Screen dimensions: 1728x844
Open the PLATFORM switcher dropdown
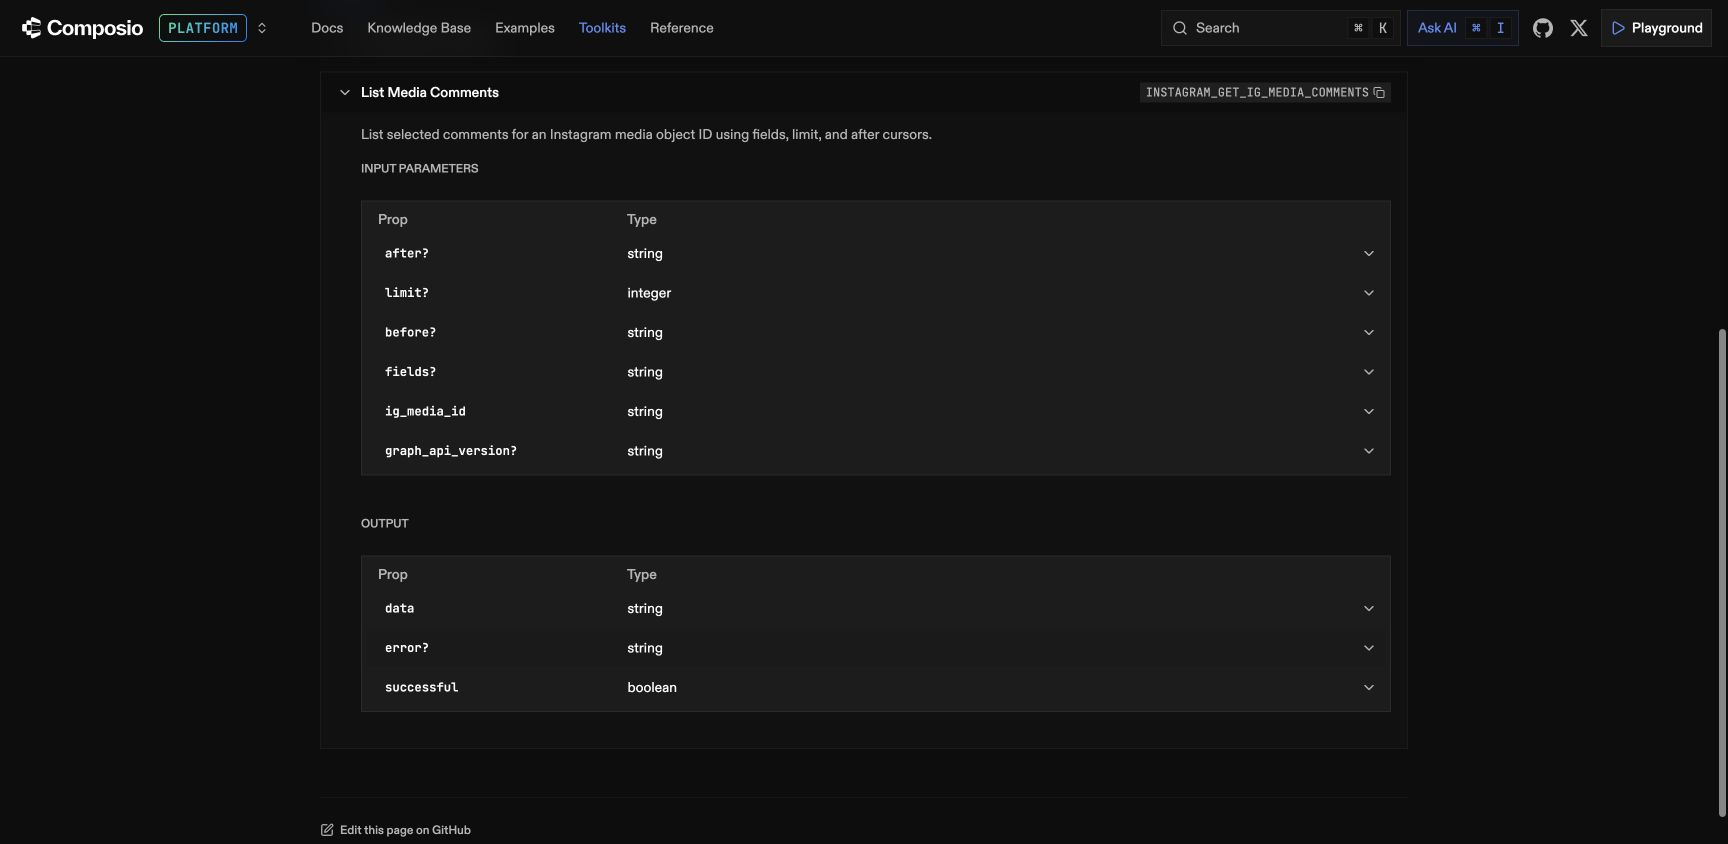coord(214,28)
